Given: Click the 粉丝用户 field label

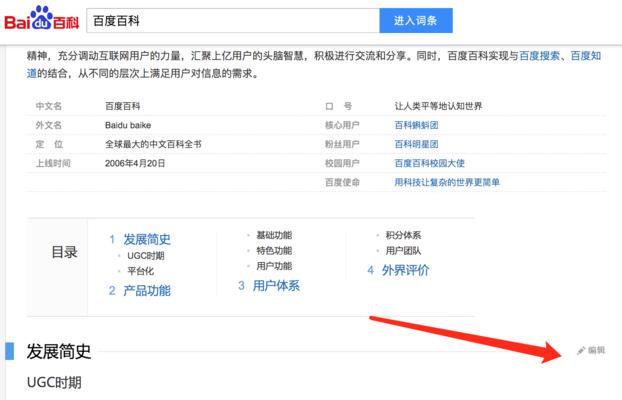Looking at the screenshot, I should [x=342, y=144].
